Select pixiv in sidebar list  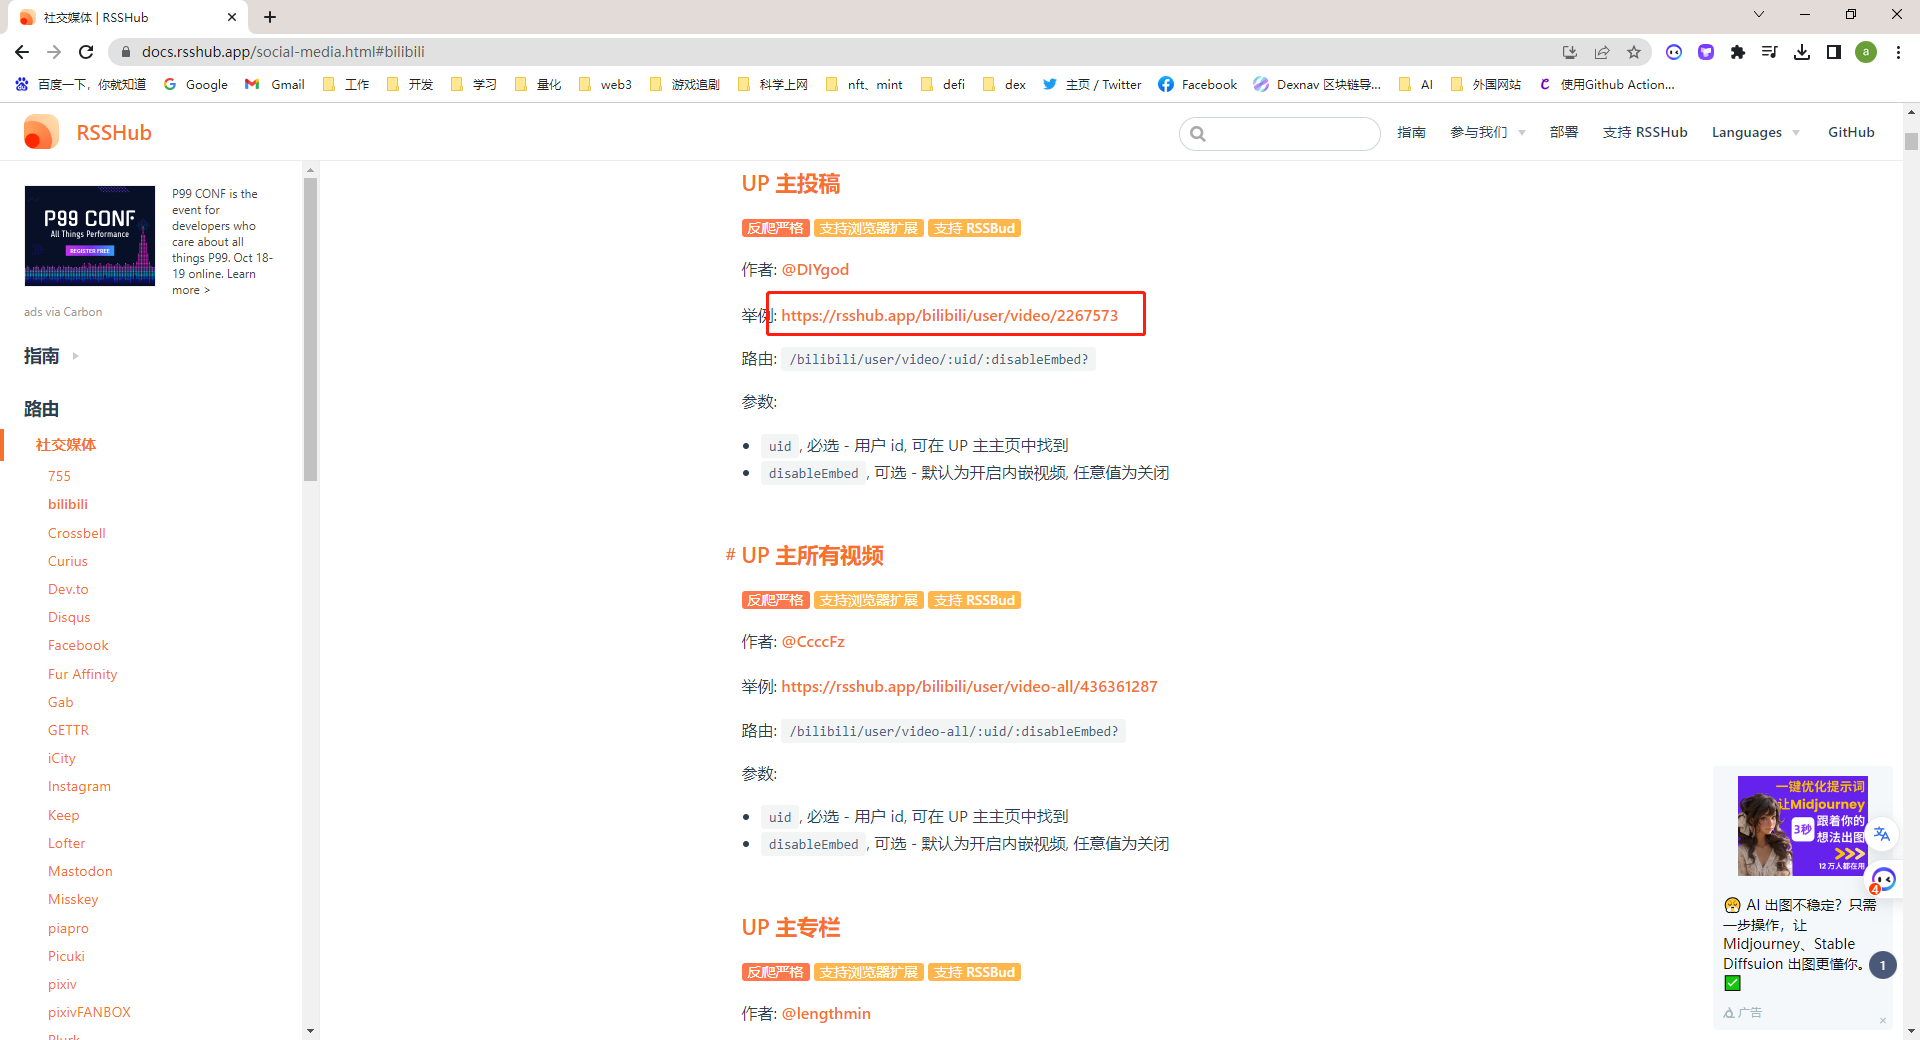[62, 984]
